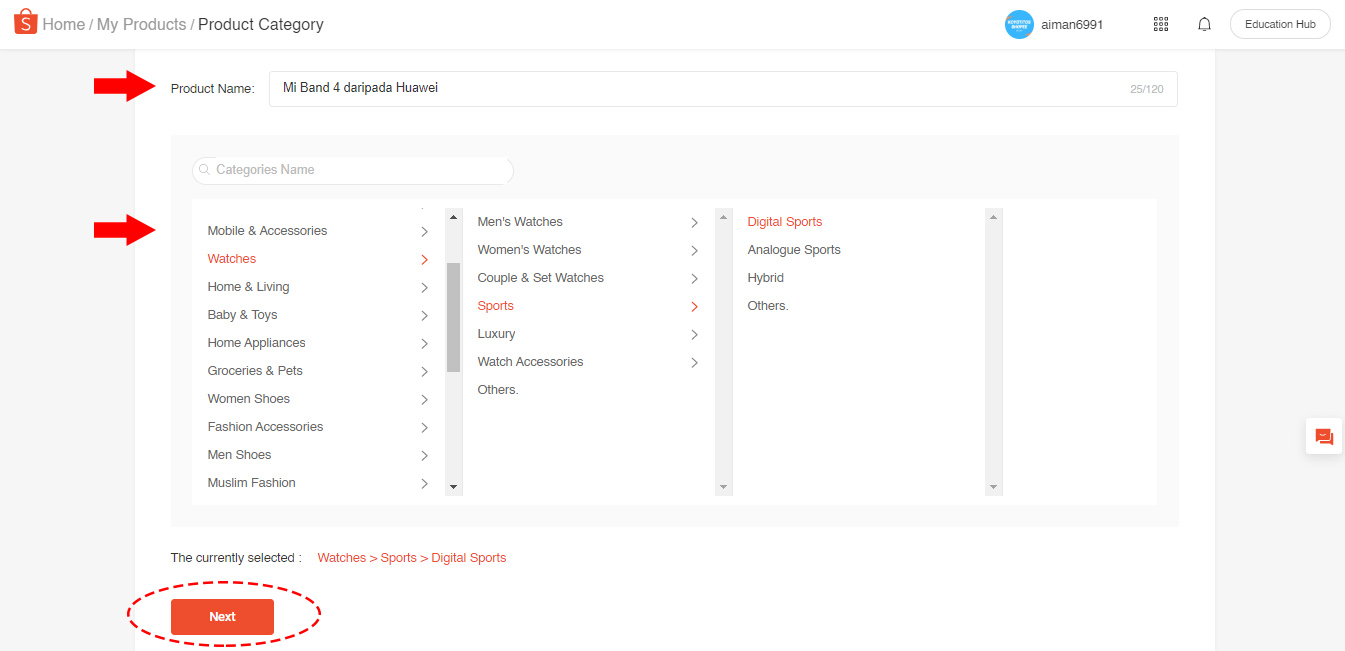Select Baby & Toys category
This screenshot has height=651, width=1345.
pyautogui.click(x=242, y=315)
